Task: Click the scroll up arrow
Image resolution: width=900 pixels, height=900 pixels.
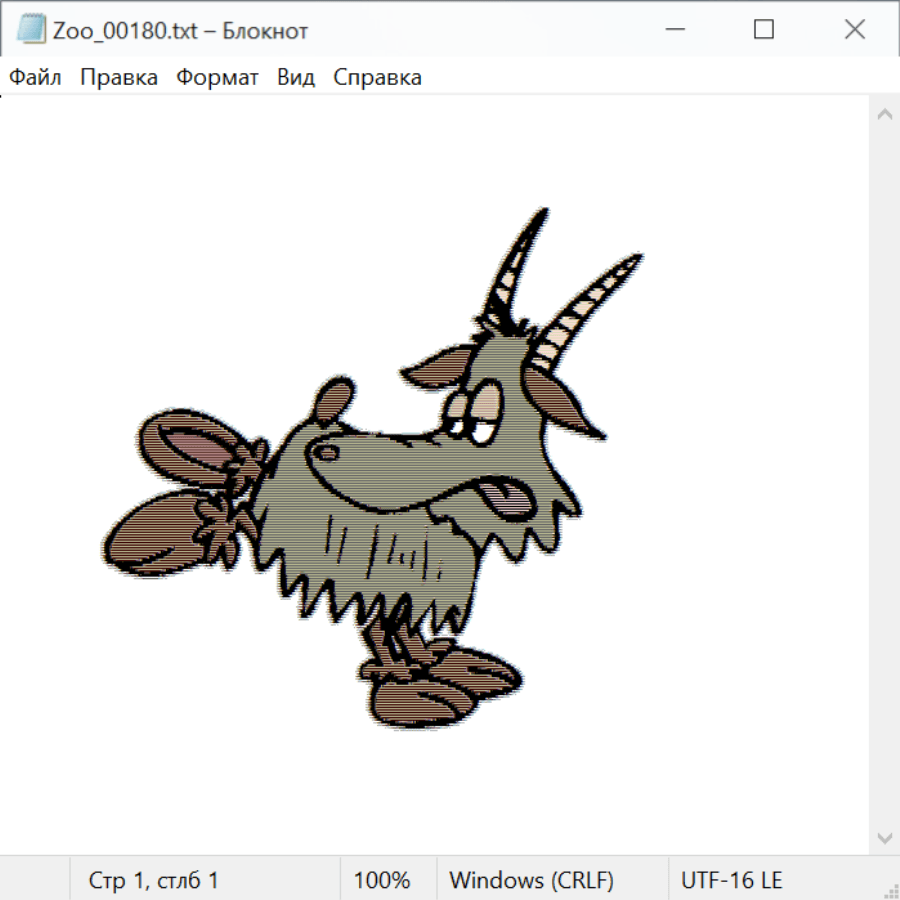Action: click(884, 115)
